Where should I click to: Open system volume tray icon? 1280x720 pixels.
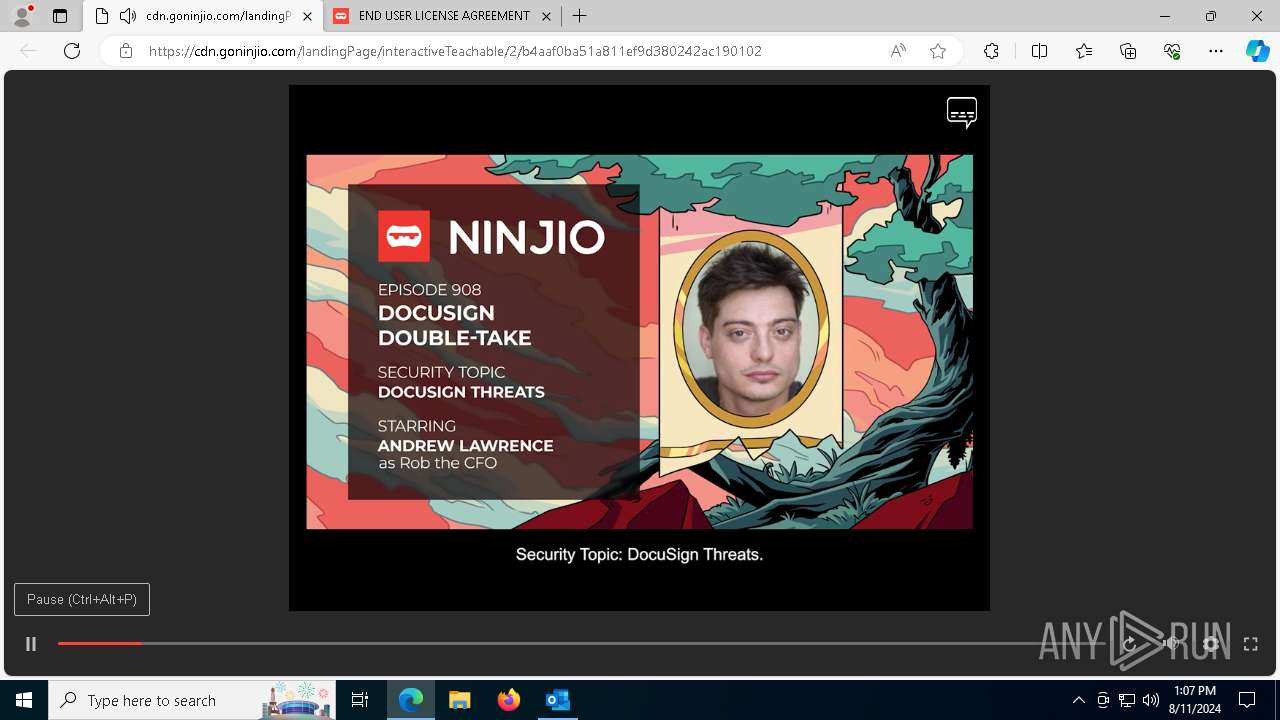point(1151,700)
